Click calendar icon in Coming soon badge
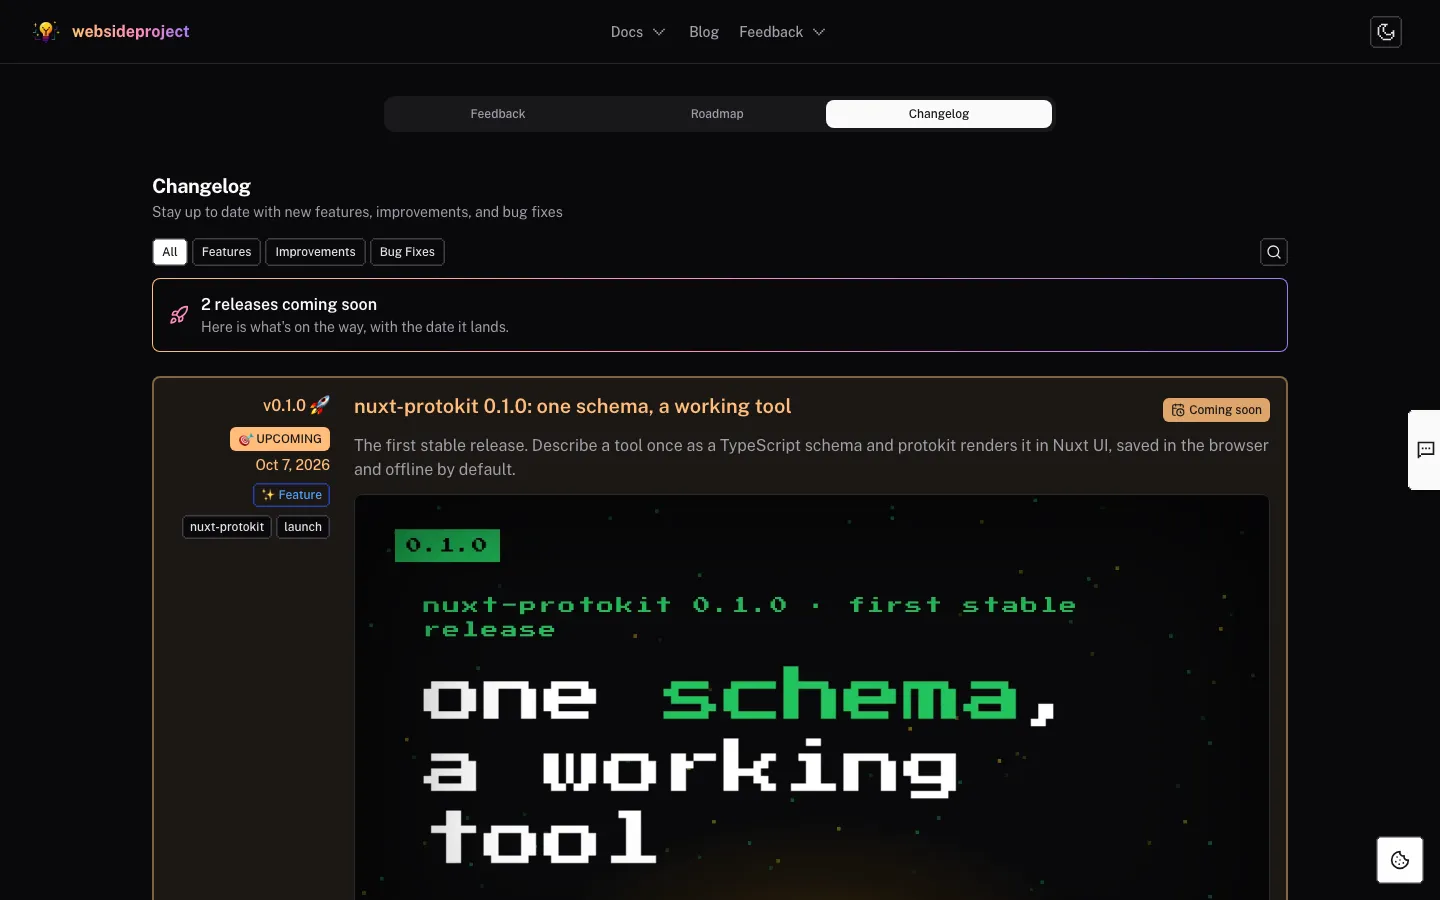Image resolution: width=1440 pixels, height=900 pixels. coord(1178,410)
